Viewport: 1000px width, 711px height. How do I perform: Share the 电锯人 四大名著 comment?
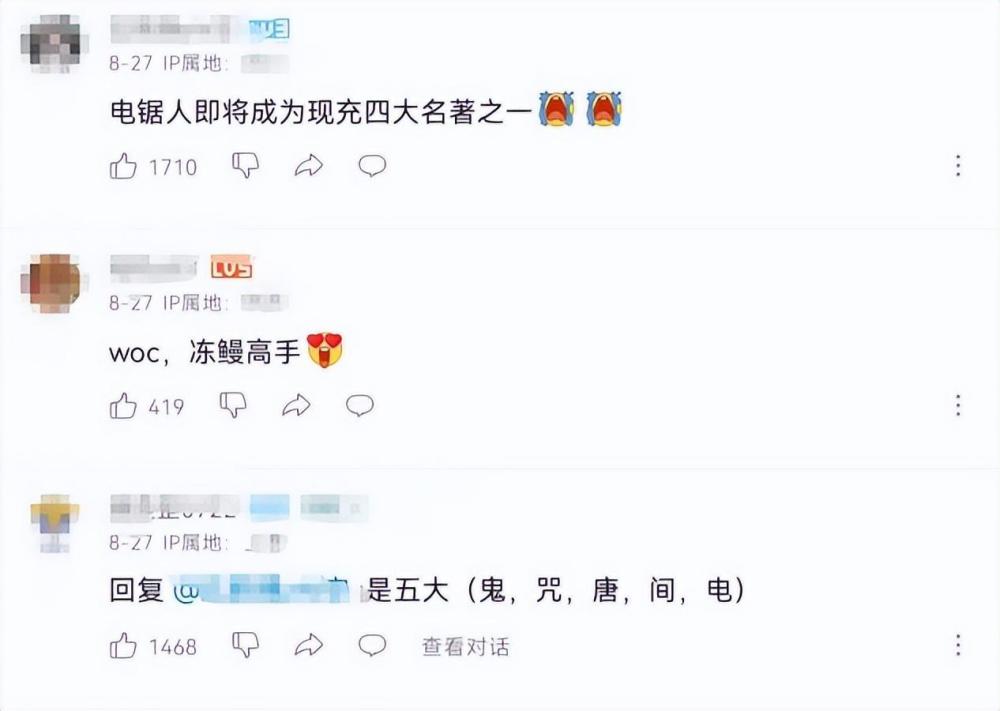point(309,166)
